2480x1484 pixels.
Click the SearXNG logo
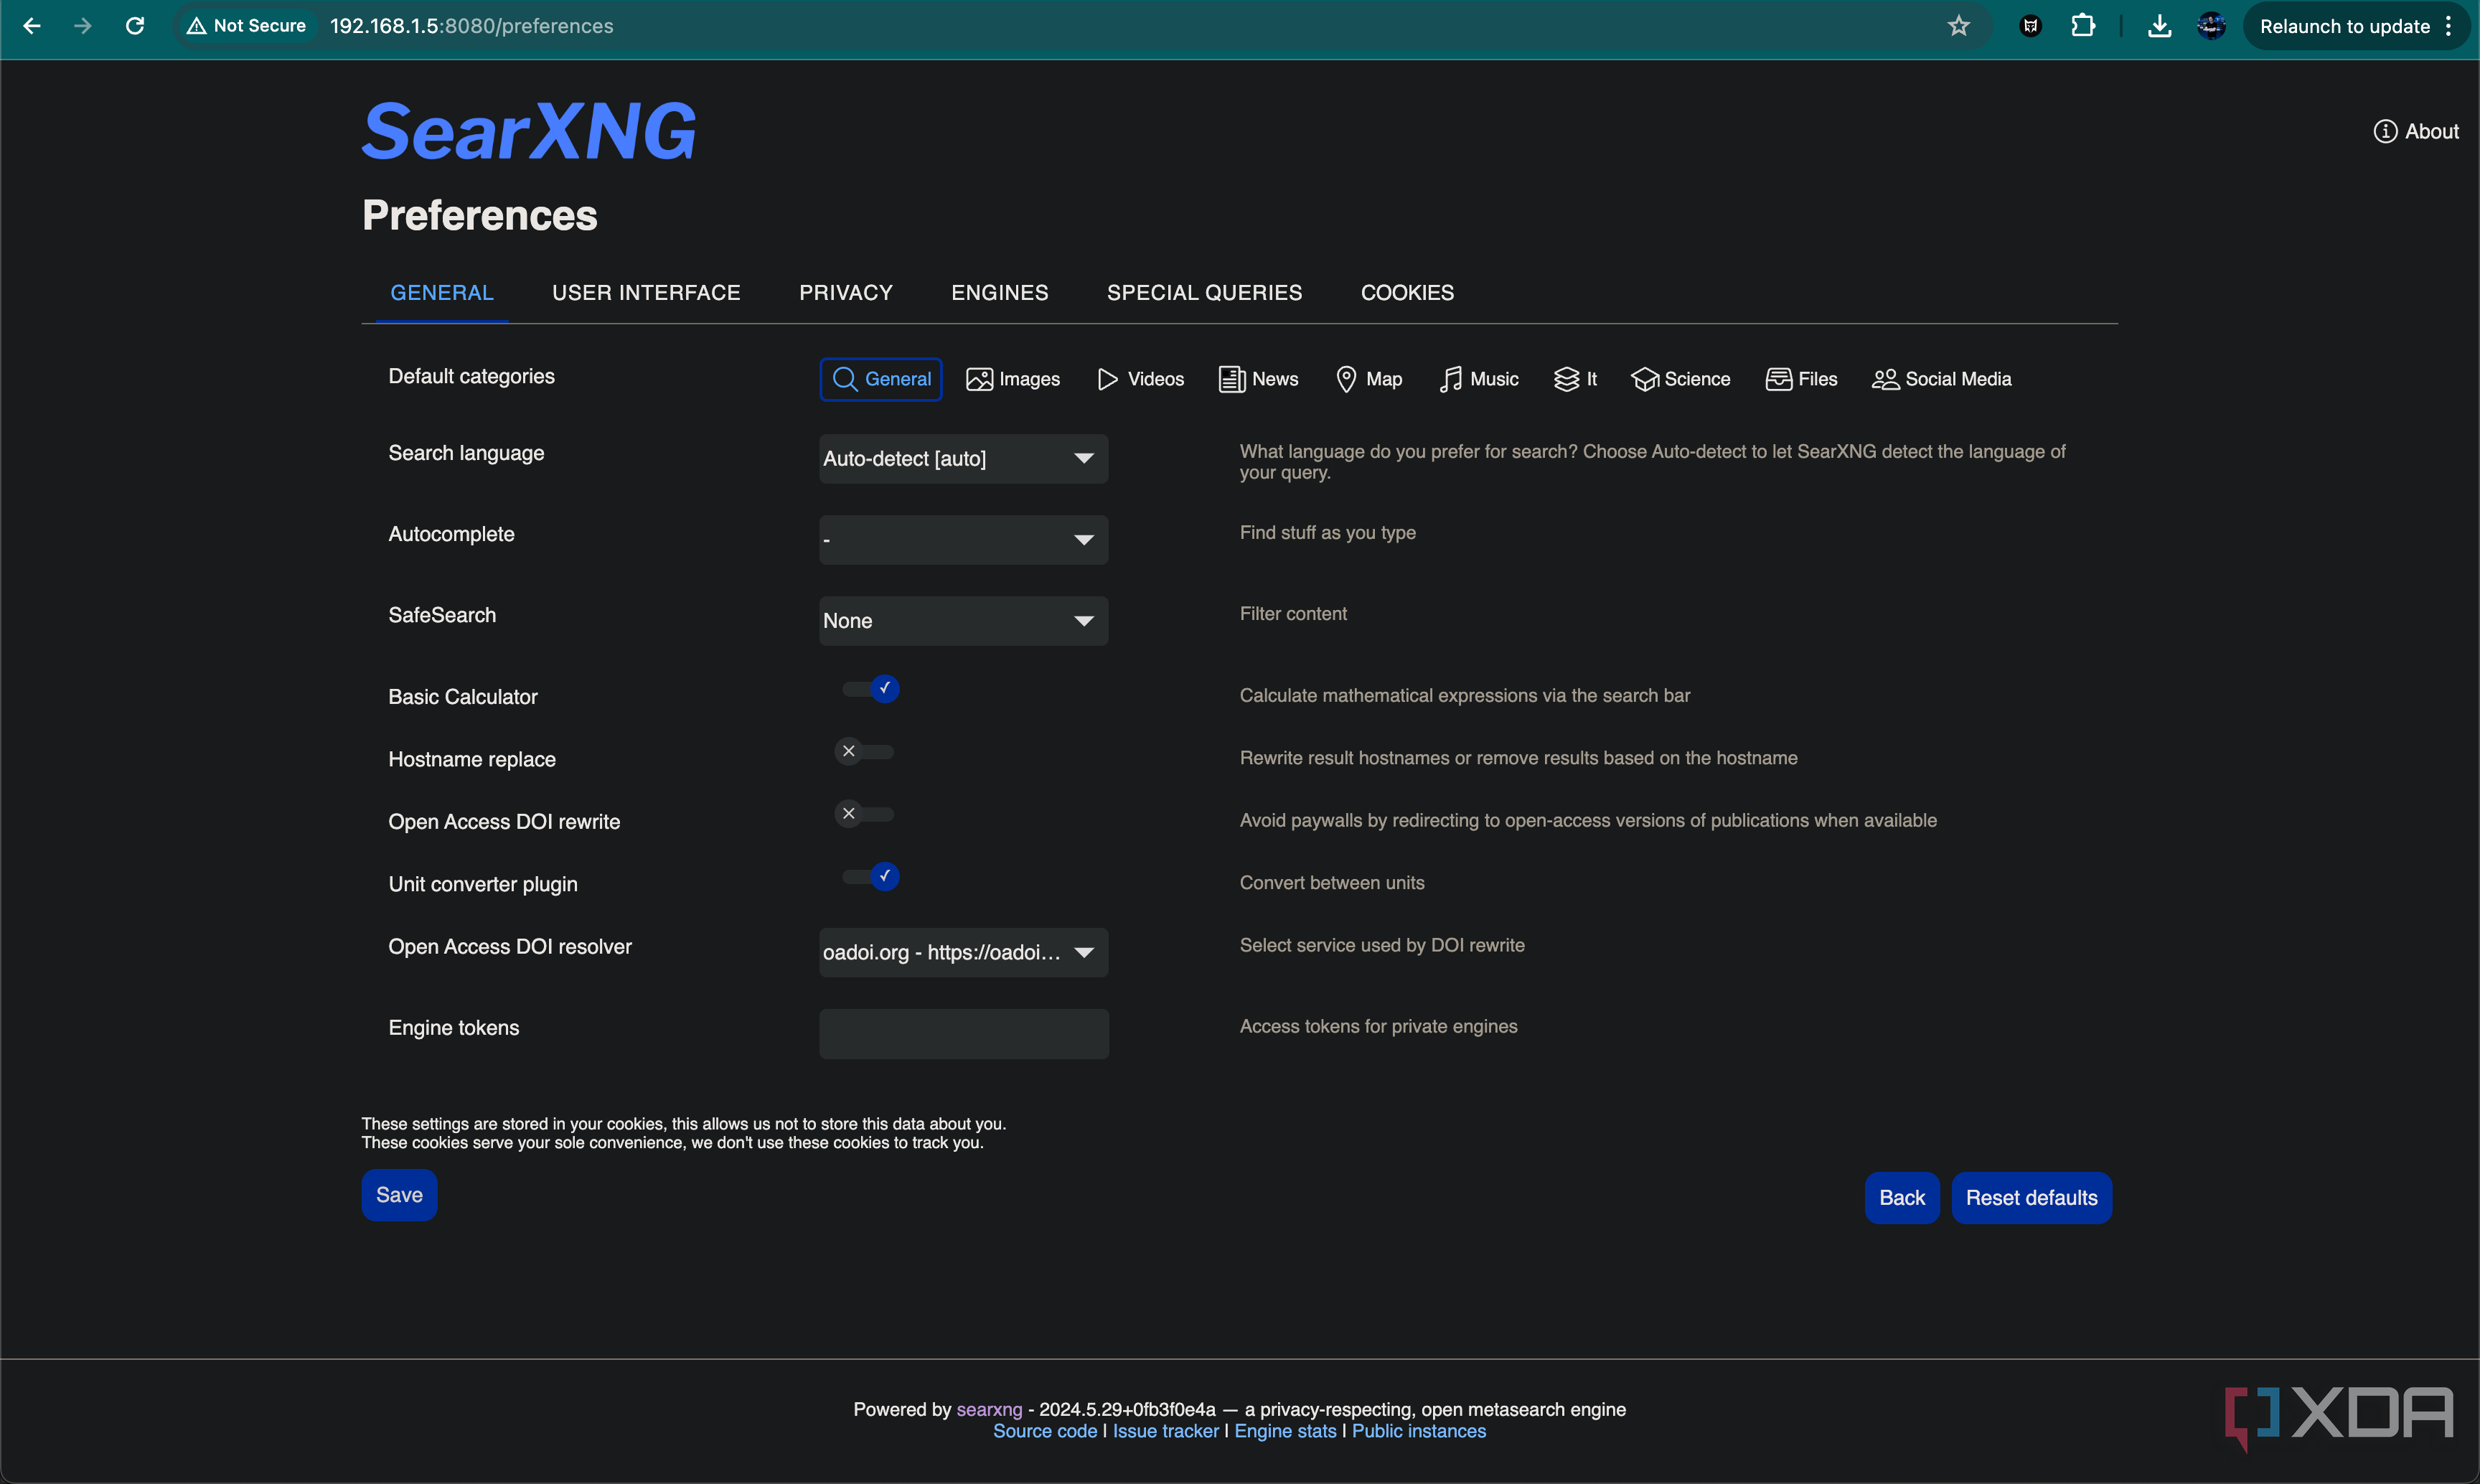529,131
